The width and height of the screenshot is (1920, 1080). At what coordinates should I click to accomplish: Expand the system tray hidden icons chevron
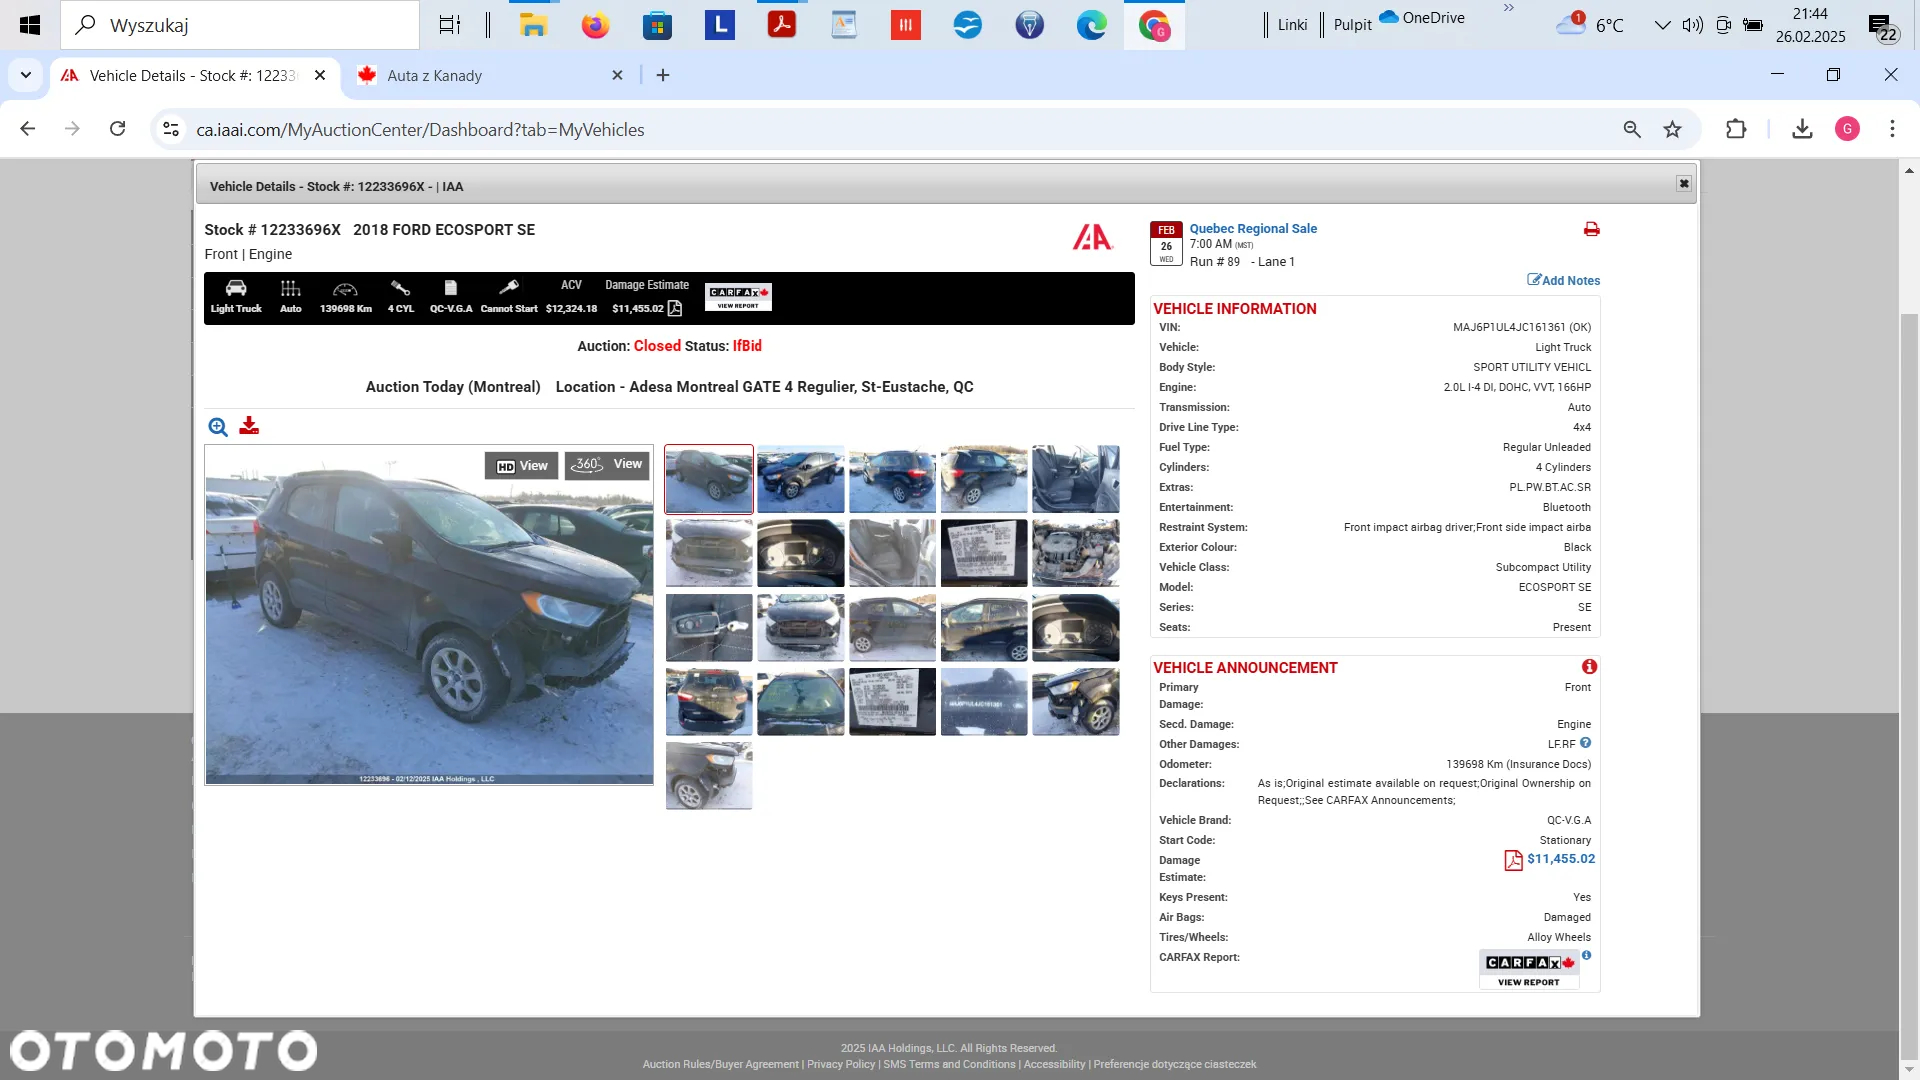click(x=1662, y=25)
